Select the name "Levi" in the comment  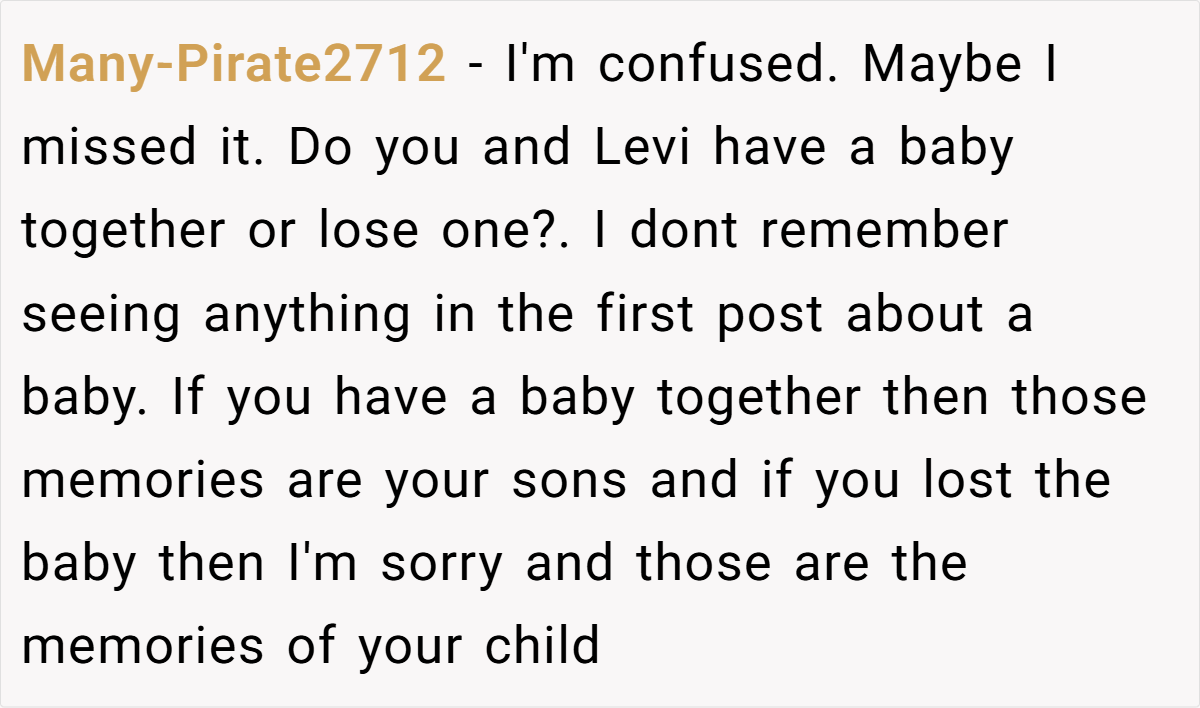point(645,148)
